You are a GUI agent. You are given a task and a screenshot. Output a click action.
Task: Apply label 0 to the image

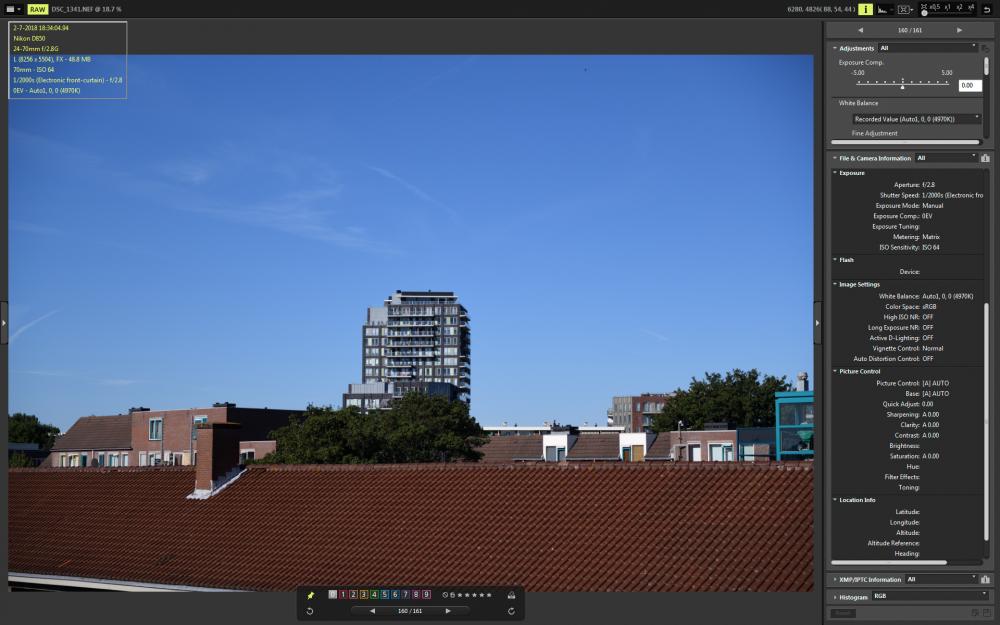[332, 594]
